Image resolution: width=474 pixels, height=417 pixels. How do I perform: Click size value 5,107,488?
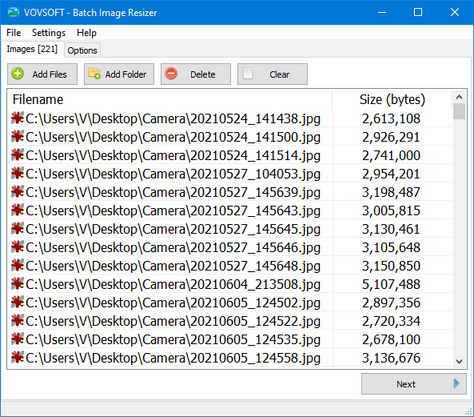tap(391, 284)
